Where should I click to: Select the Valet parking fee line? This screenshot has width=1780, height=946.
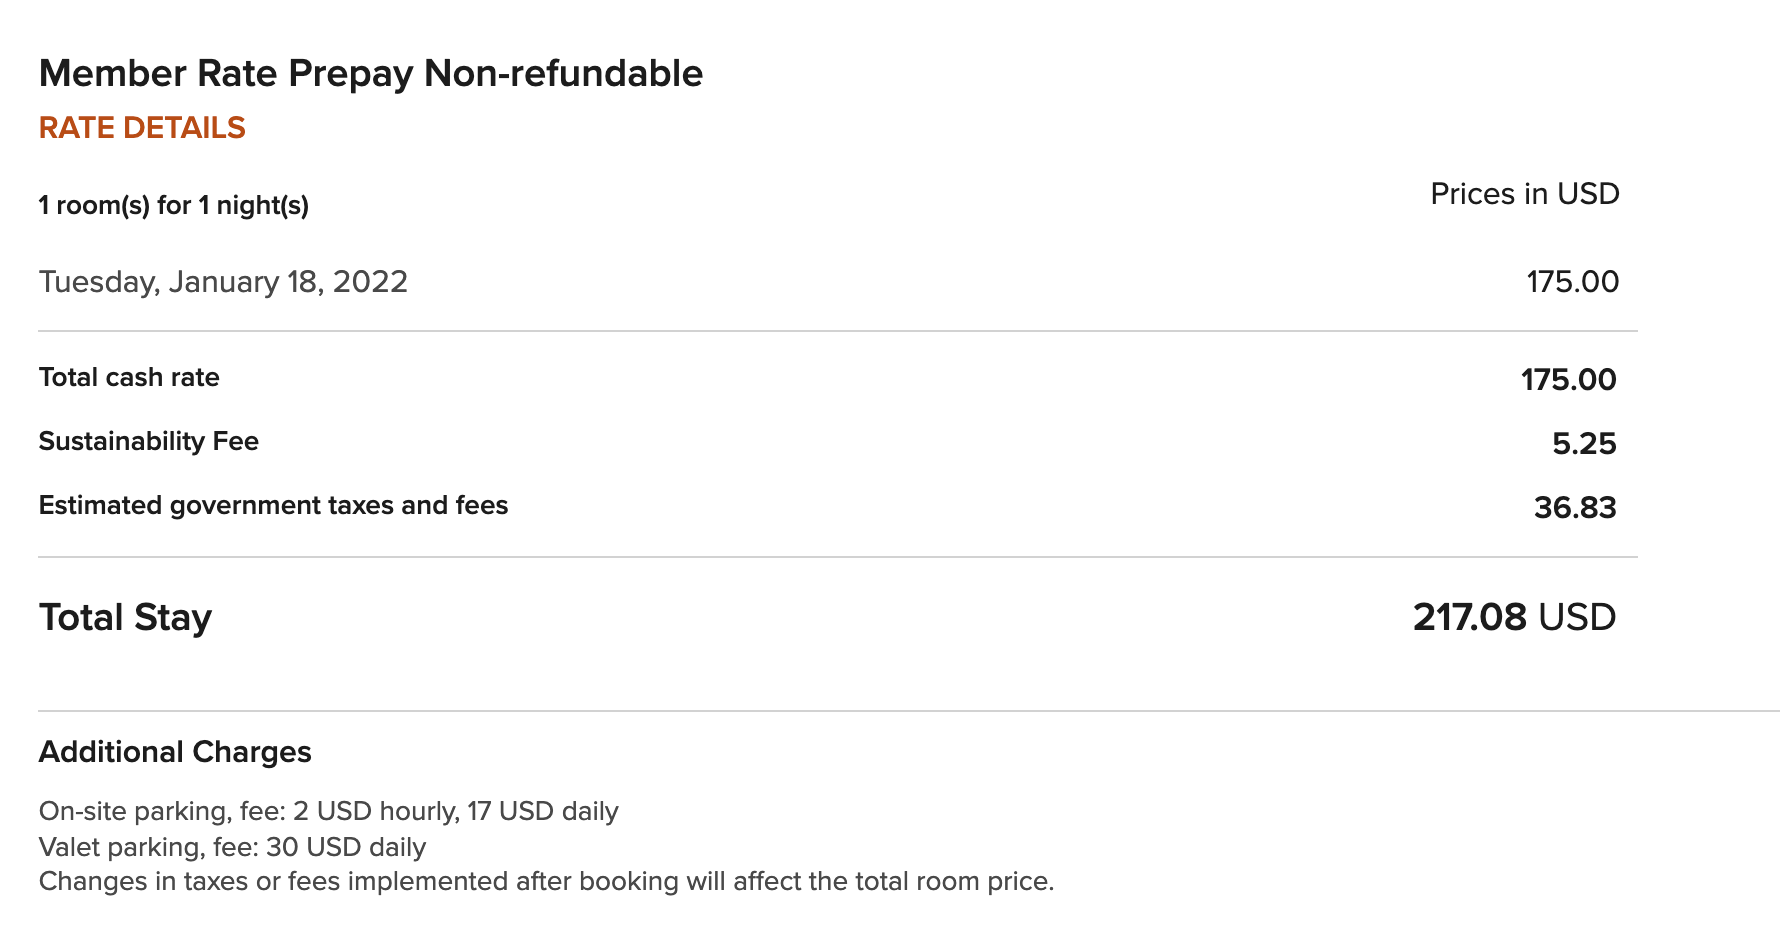[x=232, y=847]
